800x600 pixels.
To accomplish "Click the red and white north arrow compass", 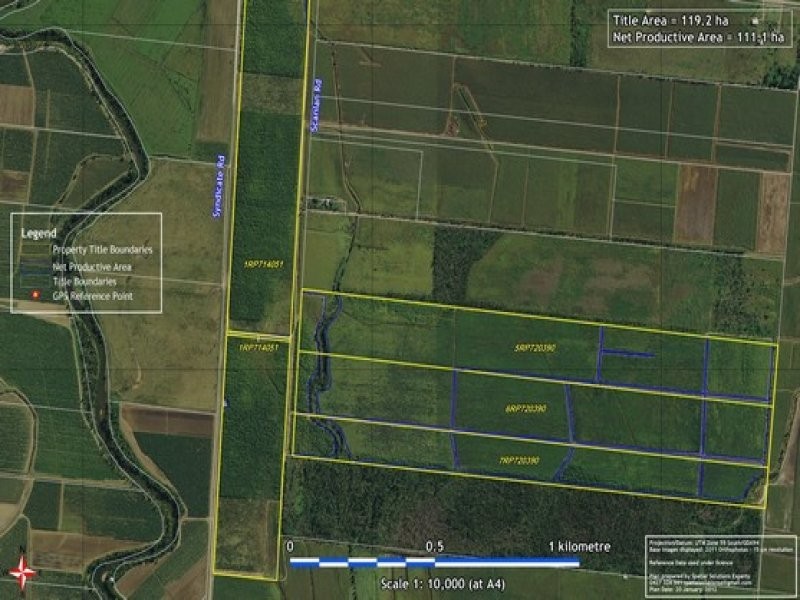I will pos(22,570).
